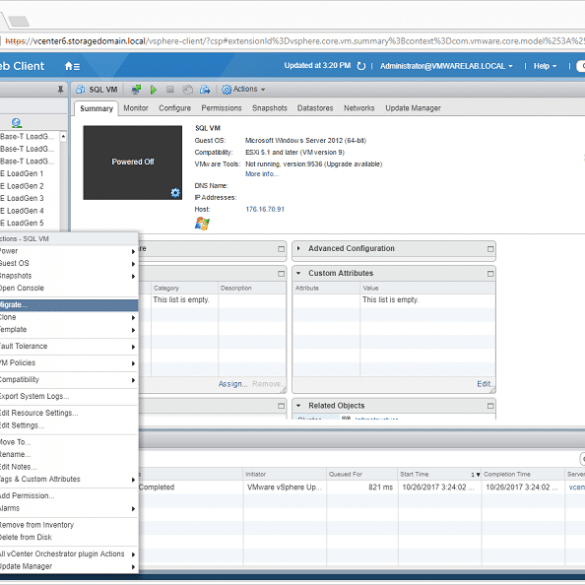Image resolution: width=585 pixels, height=585 pixels.
Task: Switch to the Snapshots tab
Action: (269, 108)
